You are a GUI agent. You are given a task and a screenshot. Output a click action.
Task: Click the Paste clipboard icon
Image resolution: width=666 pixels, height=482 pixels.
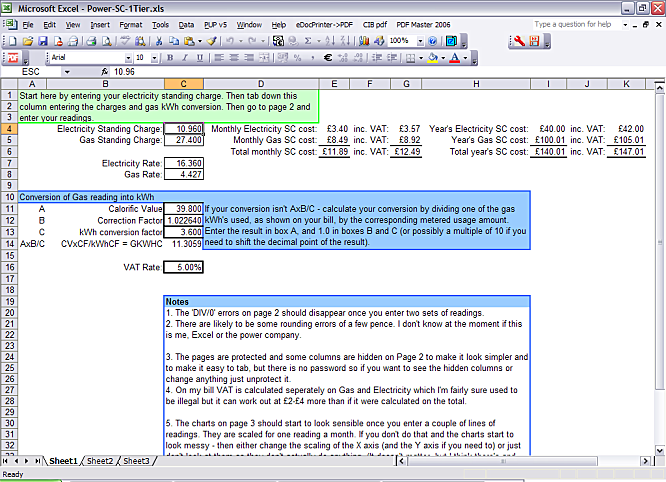pyautogui.click(x=189, y=41)
